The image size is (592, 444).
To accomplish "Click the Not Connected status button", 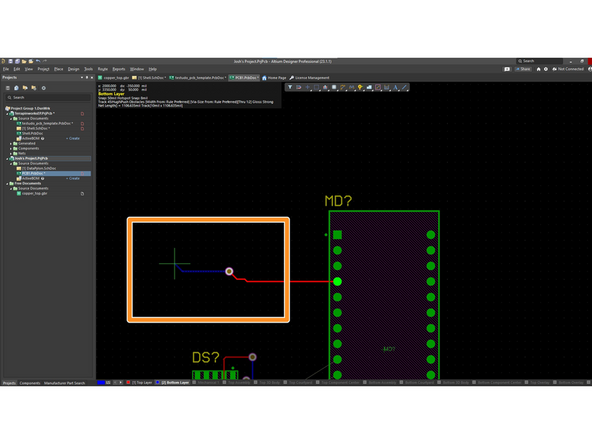I will pyautogui.click(x=568, y=69).
